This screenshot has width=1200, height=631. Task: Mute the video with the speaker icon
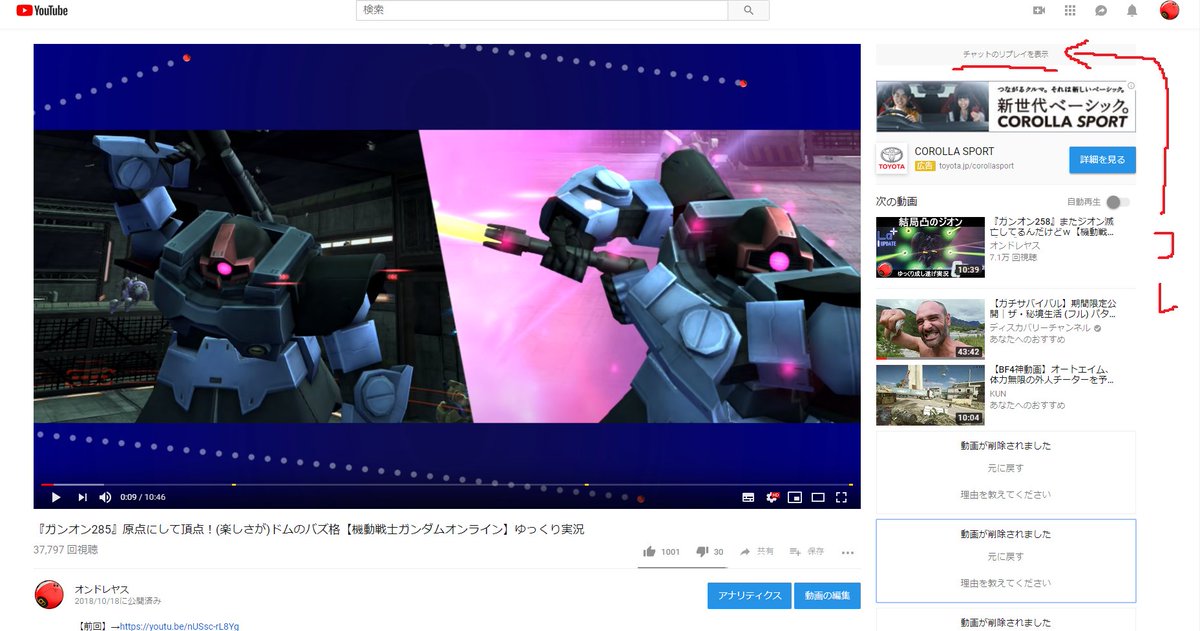click(x=105, y=497)
